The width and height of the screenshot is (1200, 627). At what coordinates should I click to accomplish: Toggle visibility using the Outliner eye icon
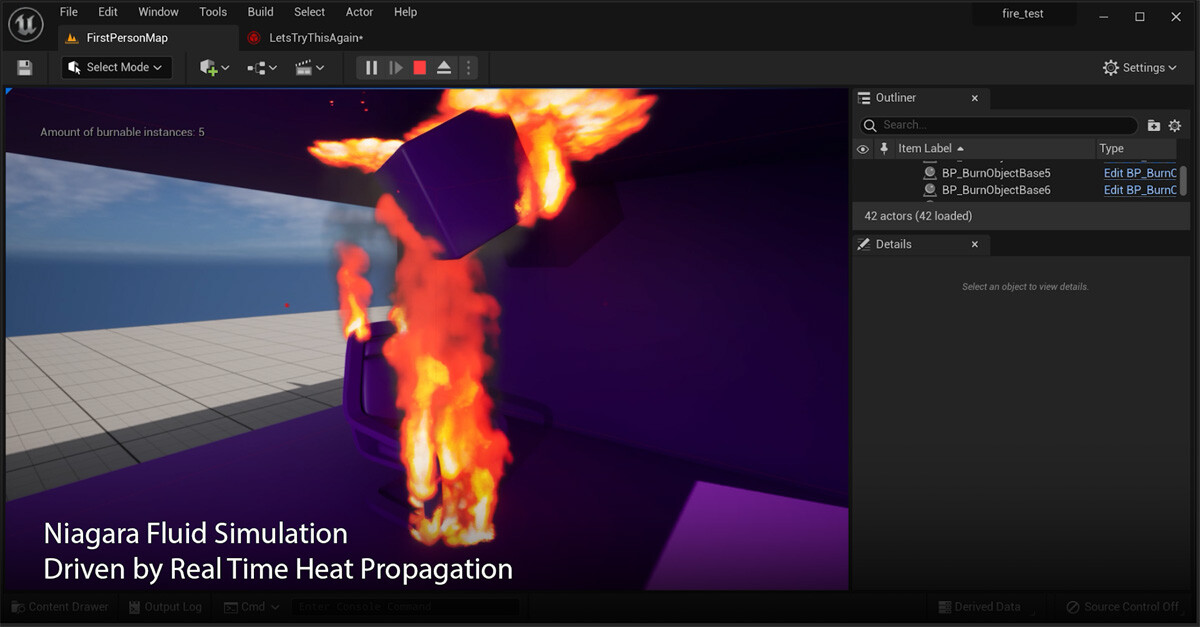(x=862, y=148)
